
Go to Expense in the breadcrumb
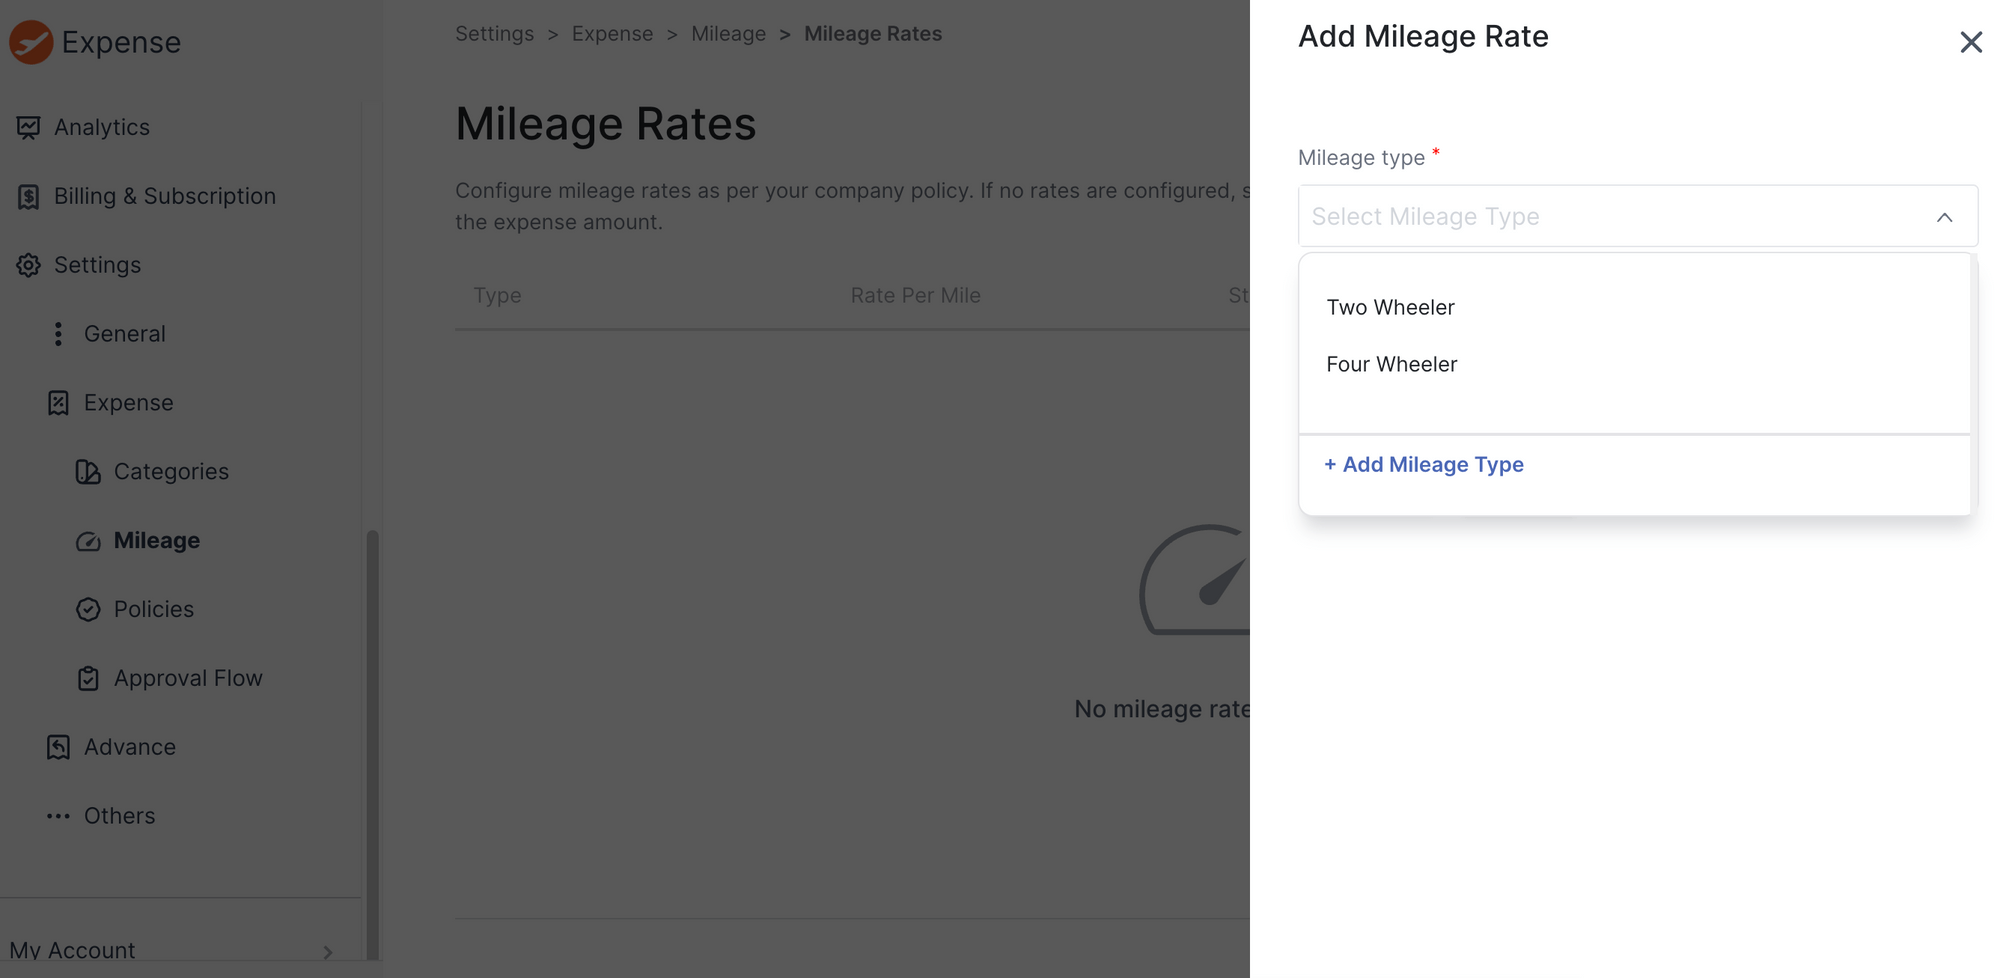point(612,34)
